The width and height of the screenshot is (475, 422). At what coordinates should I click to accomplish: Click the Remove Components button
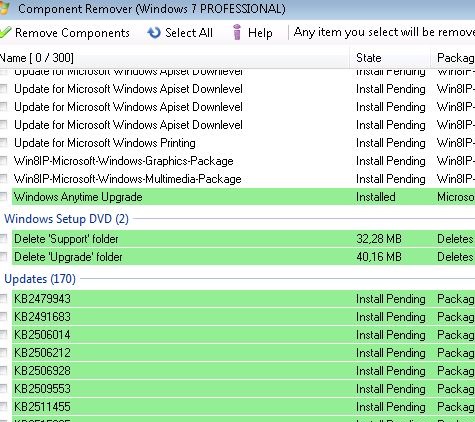point(65,33)
